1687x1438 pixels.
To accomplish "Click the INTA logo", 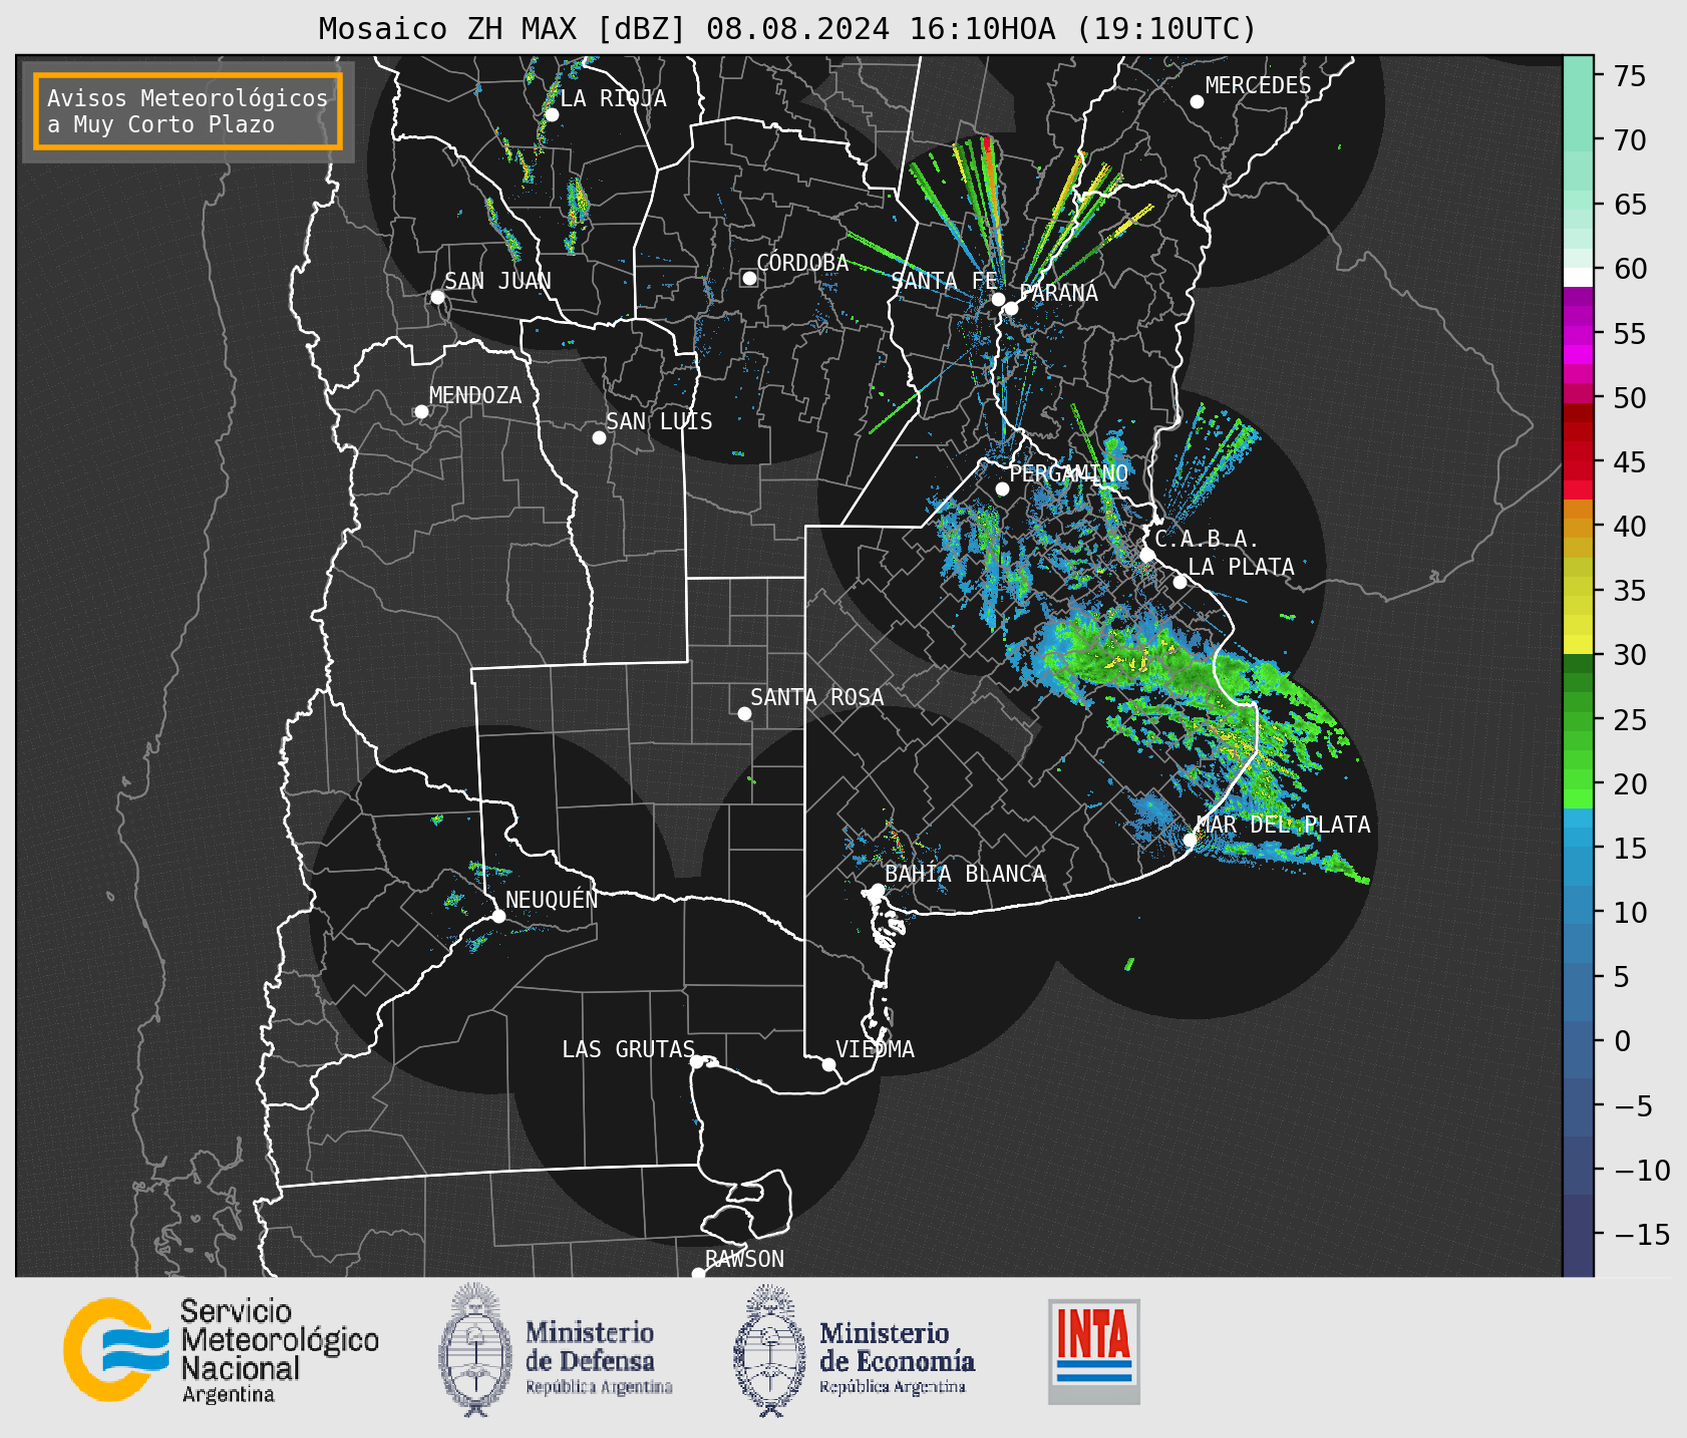I will 1094,1351.
